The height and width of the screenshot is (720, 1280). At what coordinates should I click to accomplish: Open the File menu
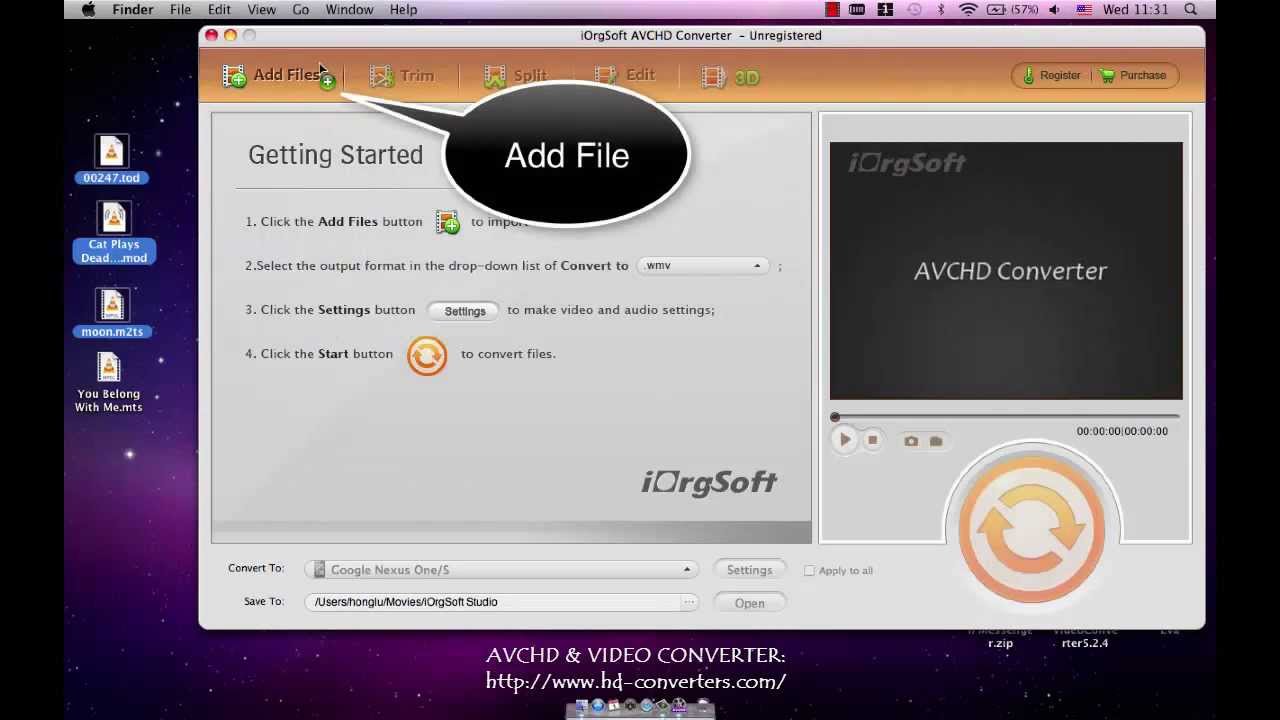[180, 10]
